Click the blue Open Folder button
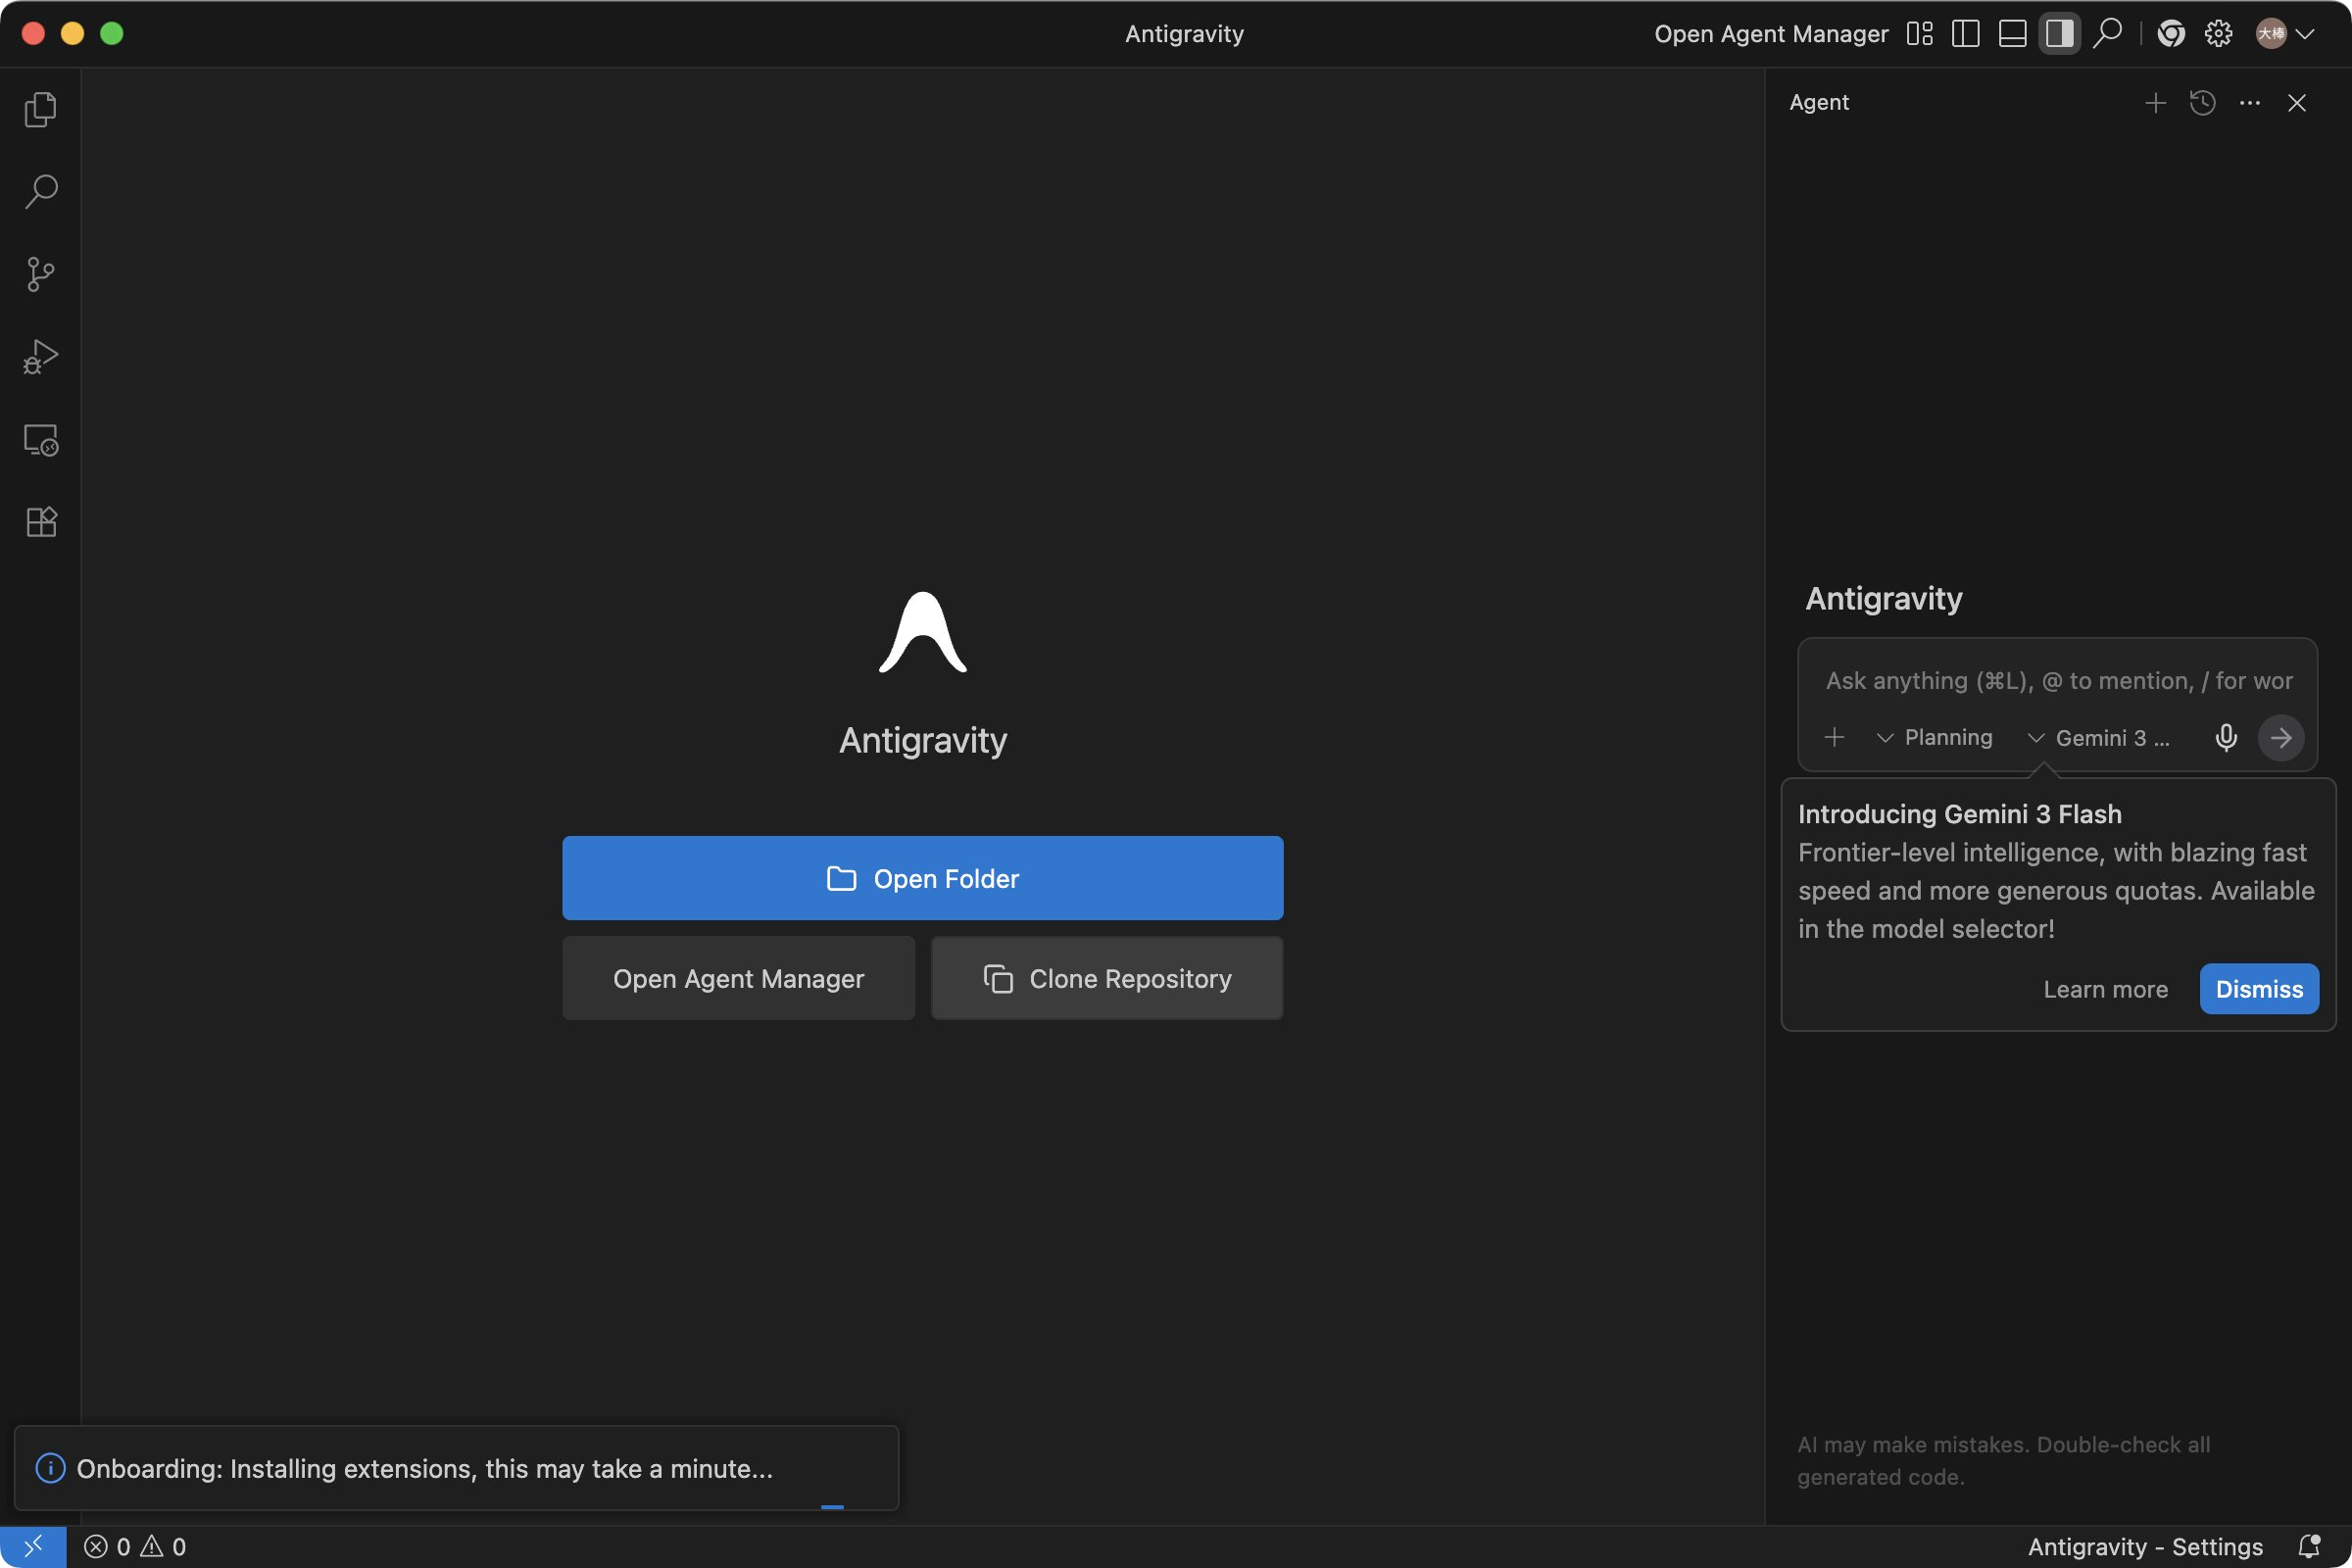The image size is (2352, 1568). coord(922,878)
